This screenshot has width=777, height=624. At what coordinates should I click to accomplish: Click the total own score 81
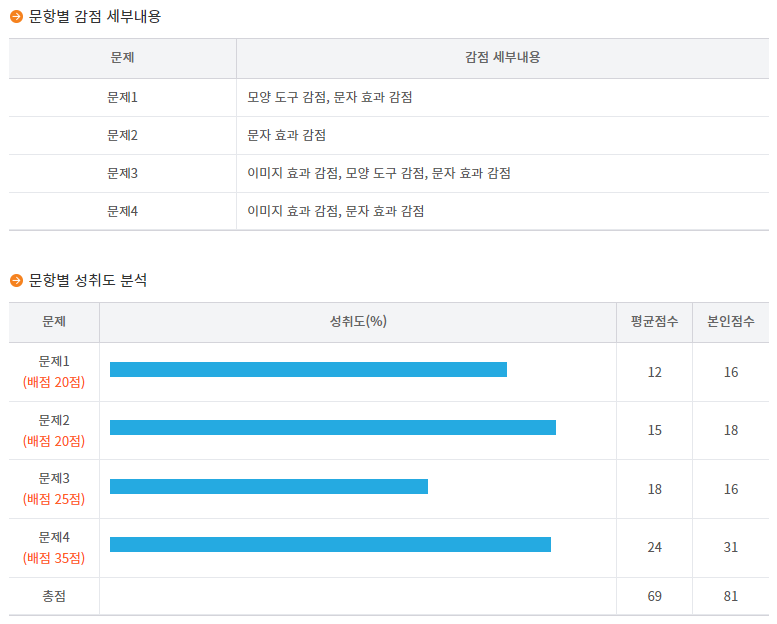tap(731, 596)
